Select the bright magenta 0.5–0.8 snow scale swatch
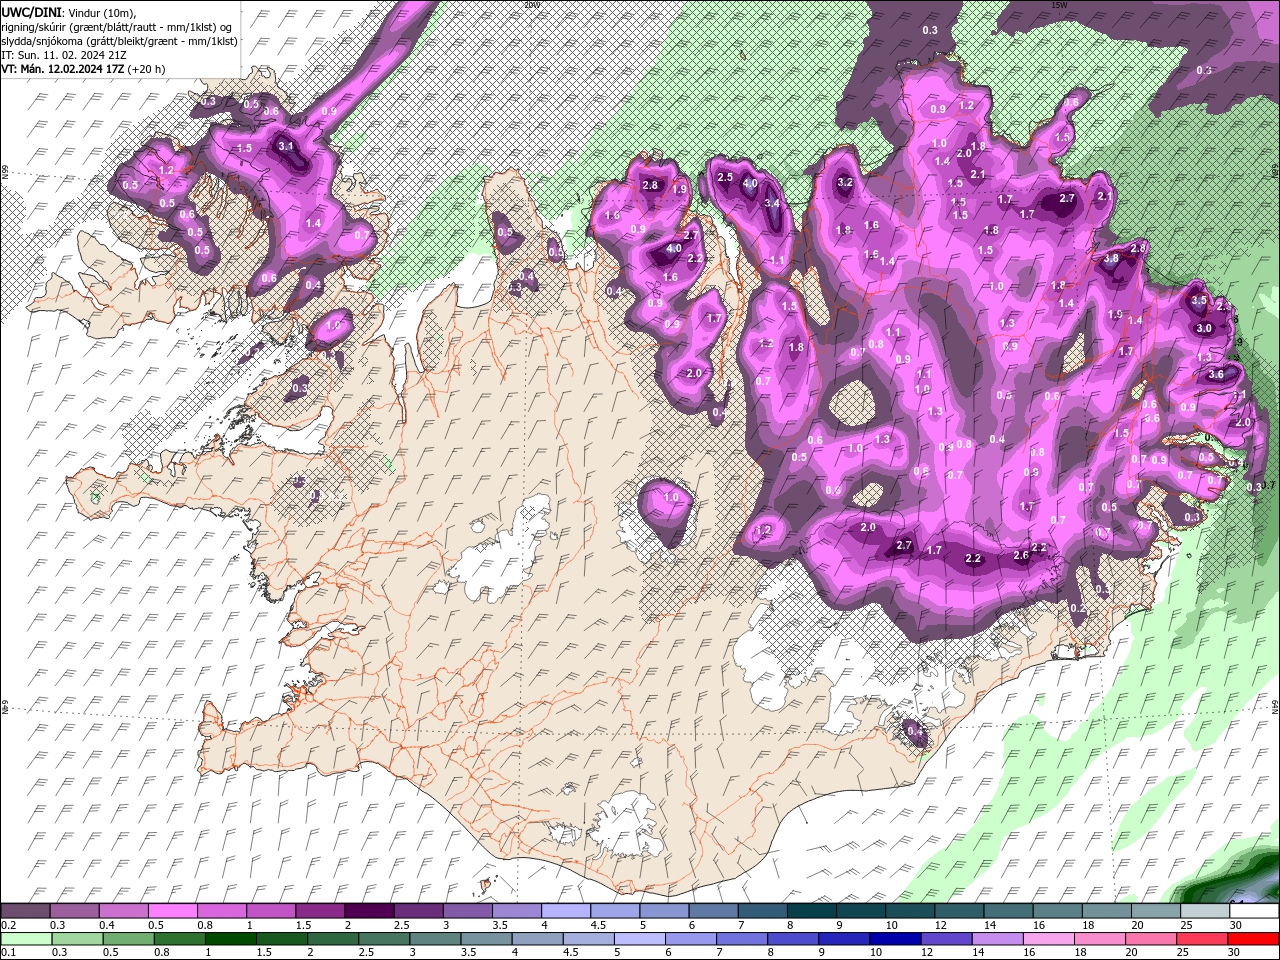Screen dimensions: 1280x960 172,911
